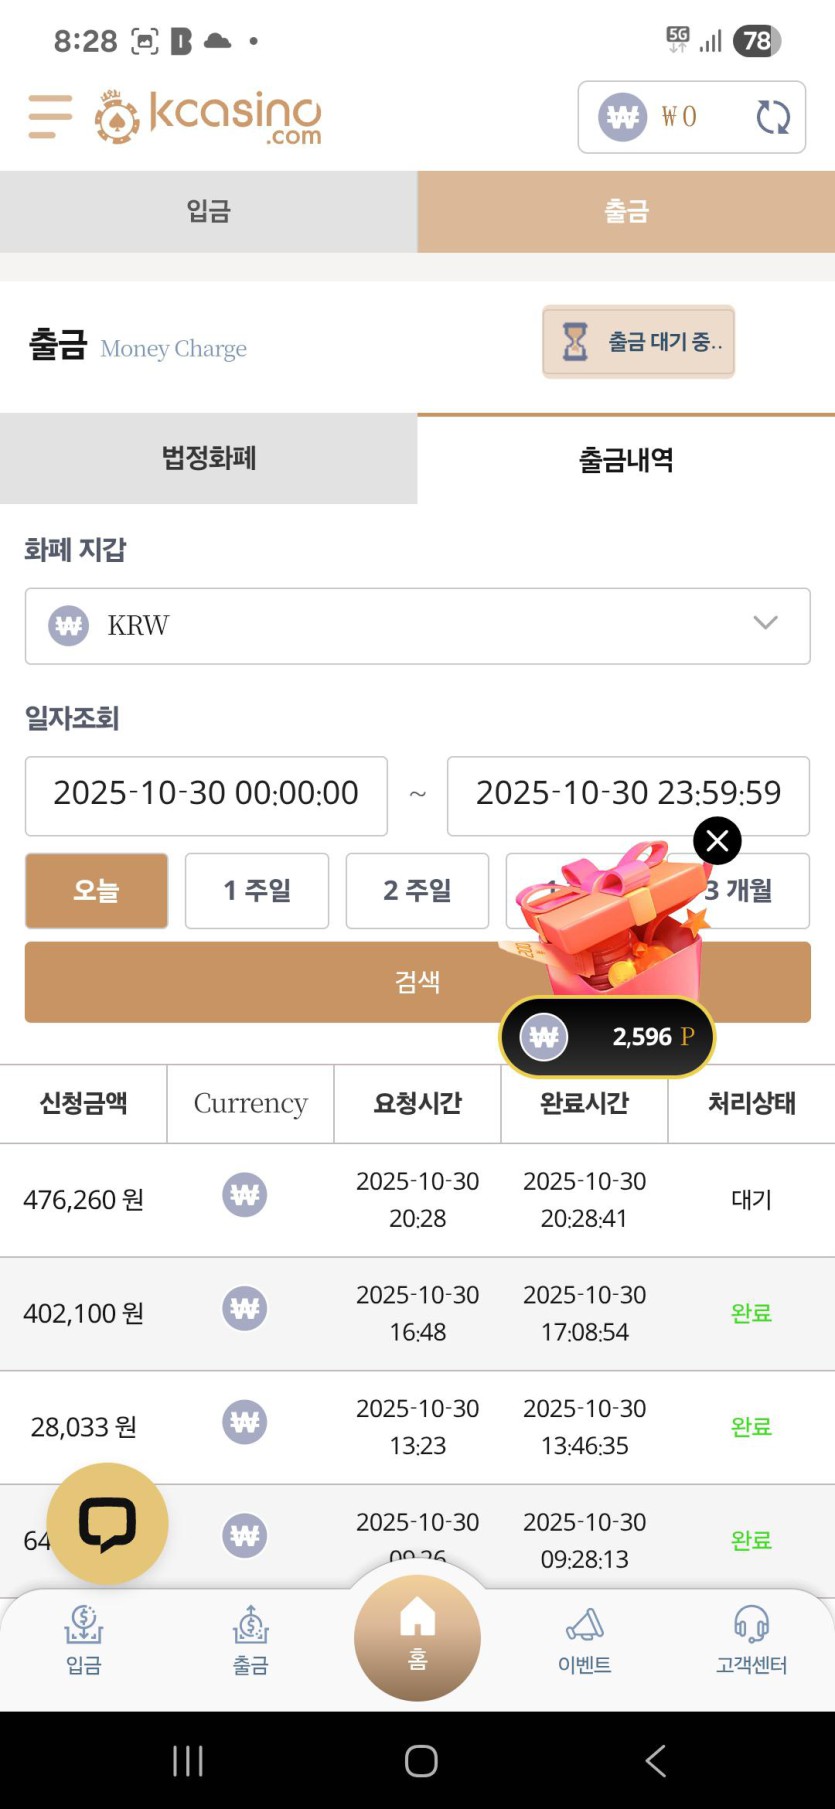Select the 2 주일 date range

point(417,890)
